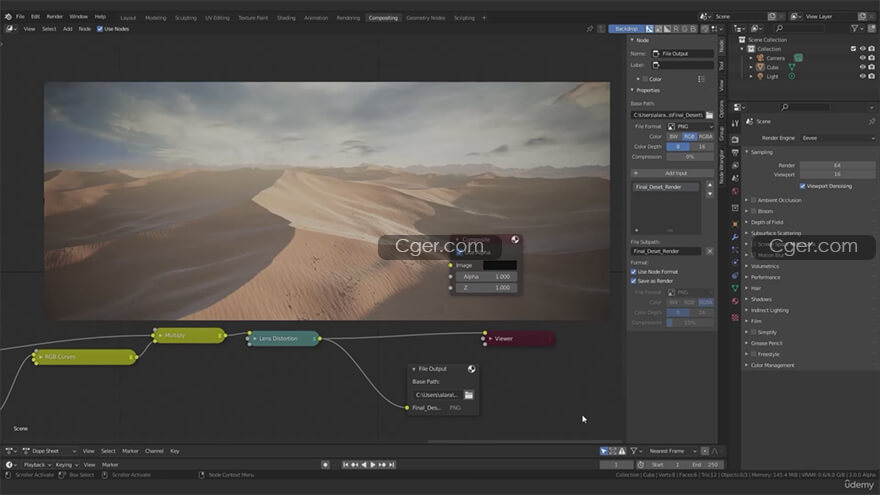
Task: Open the Render properties tab icon
Action: [x=735, y=140]
